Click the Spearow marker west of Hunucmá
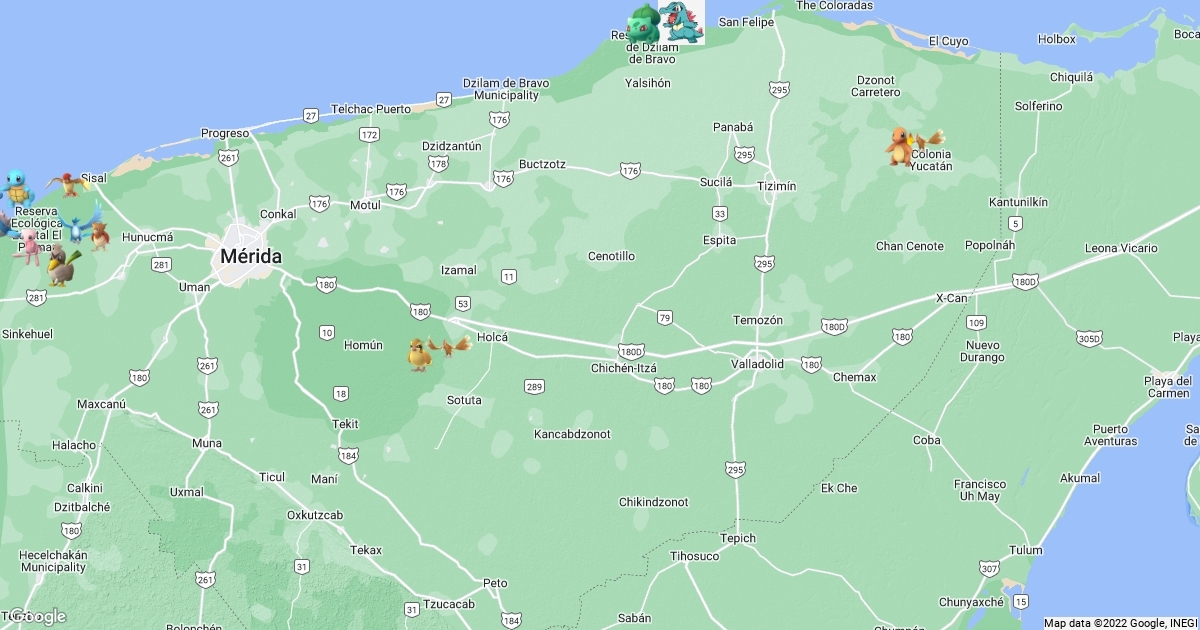Screen dimensions: 1200x630 click(x=100, y=236)
